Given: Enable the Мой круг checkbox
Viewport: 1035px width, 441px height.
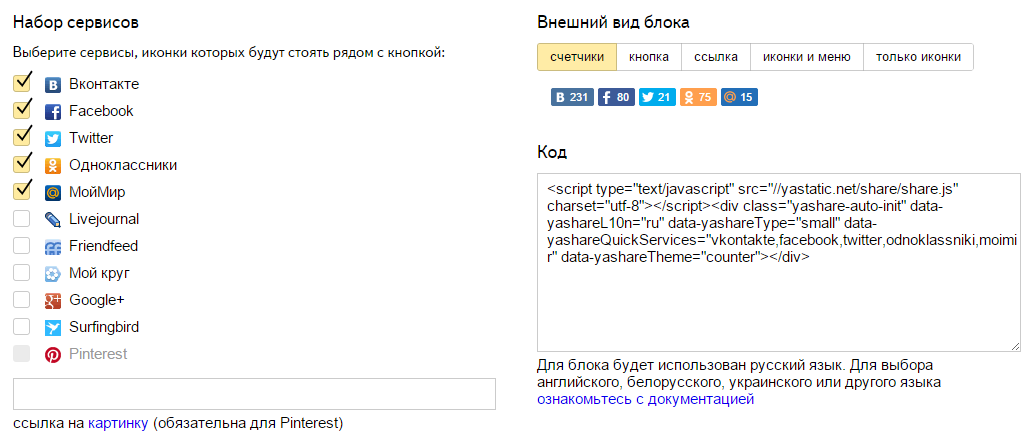Looking at the screenshot, I should coord(22,273).
